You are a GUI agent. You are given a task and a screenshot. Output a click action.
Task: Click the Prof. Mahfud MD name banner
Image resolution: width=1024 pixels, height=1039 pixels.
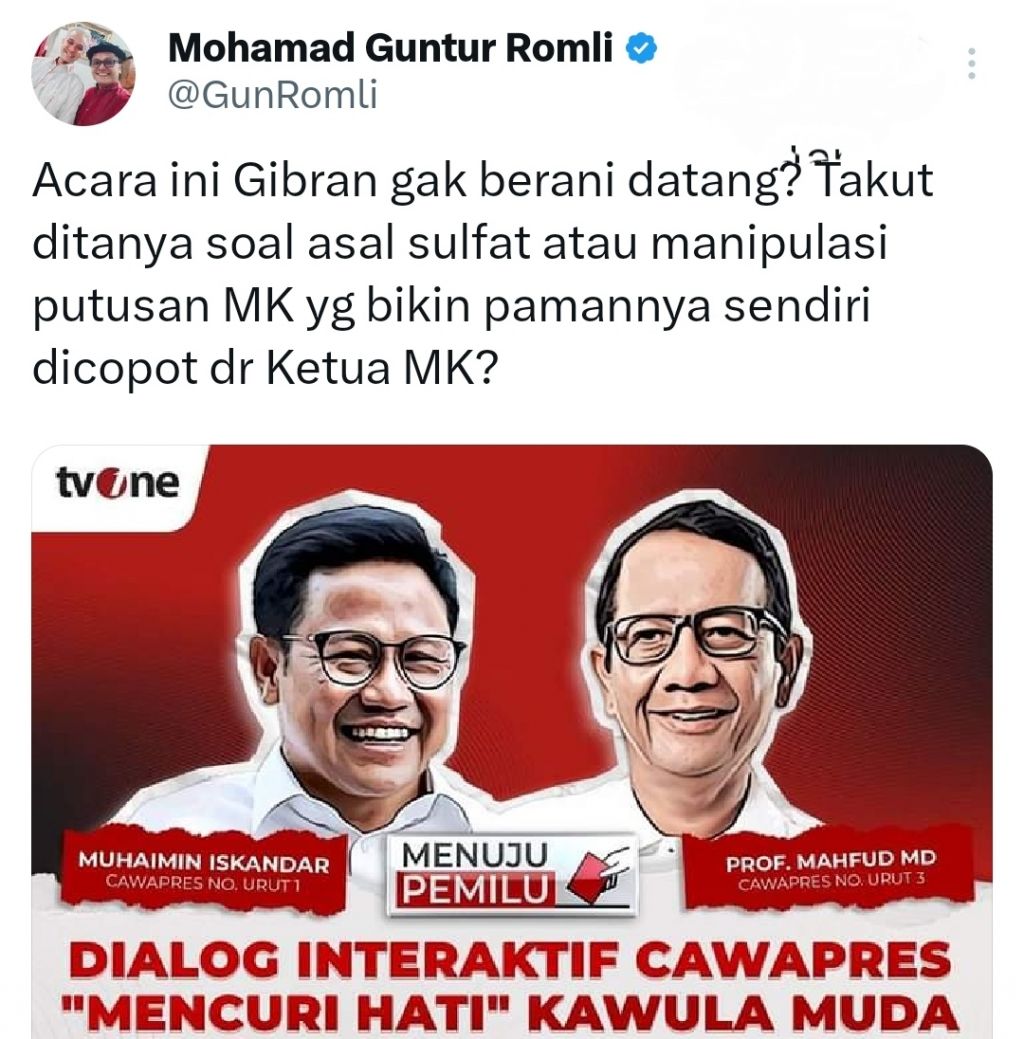(x=830, y=869)
